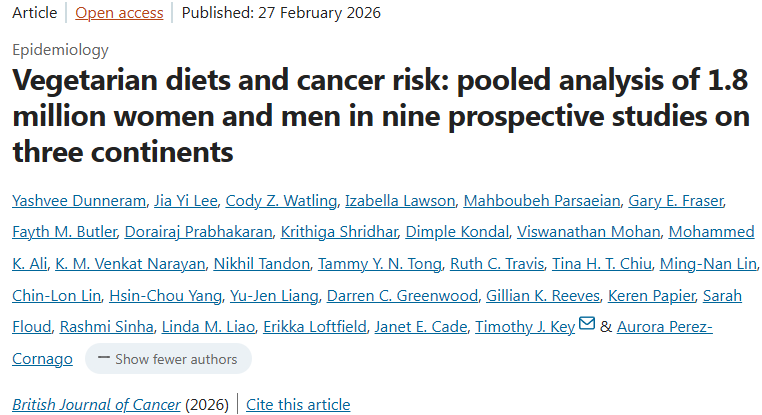Viewport: 762px width, 415px height.
Task: Open author Janet E. Cade
Action: [418, 327]
